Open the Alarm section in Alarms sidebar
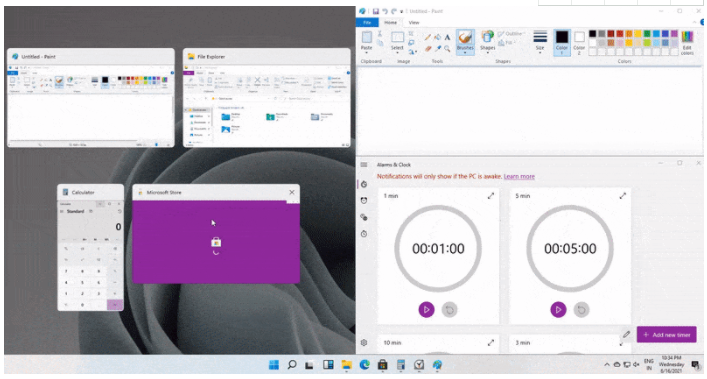Viewport: 707px width, 379px height. point(364,201)
